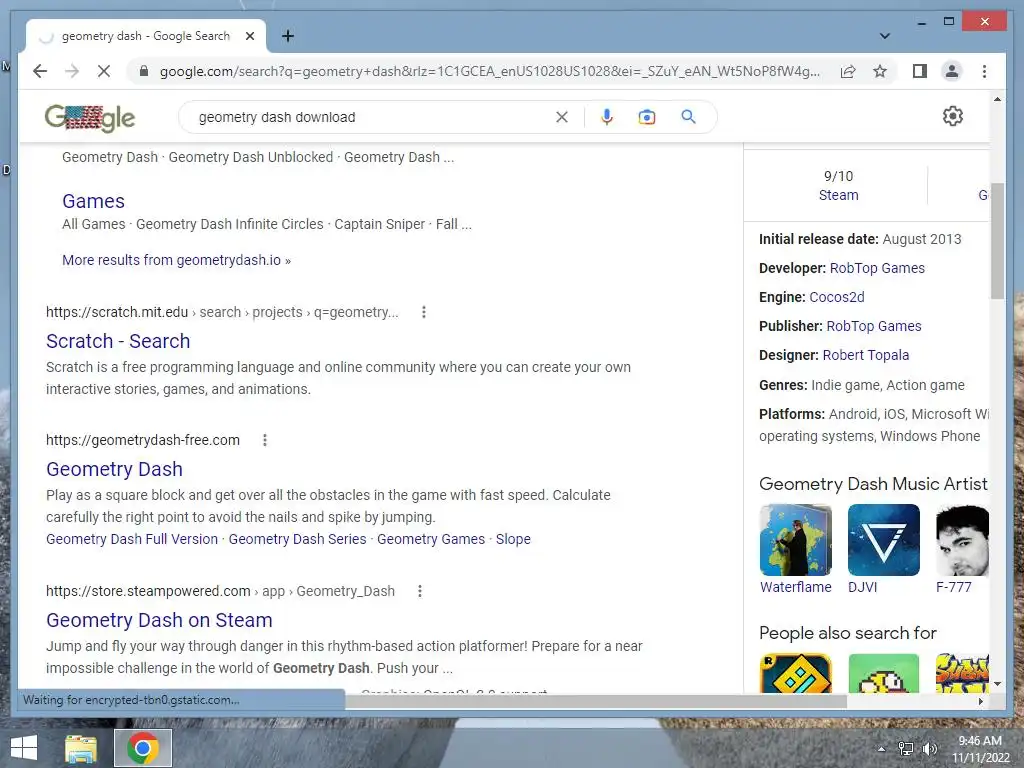Open the network tray icon
1024x768 pixels.
[x=906, y=749]
